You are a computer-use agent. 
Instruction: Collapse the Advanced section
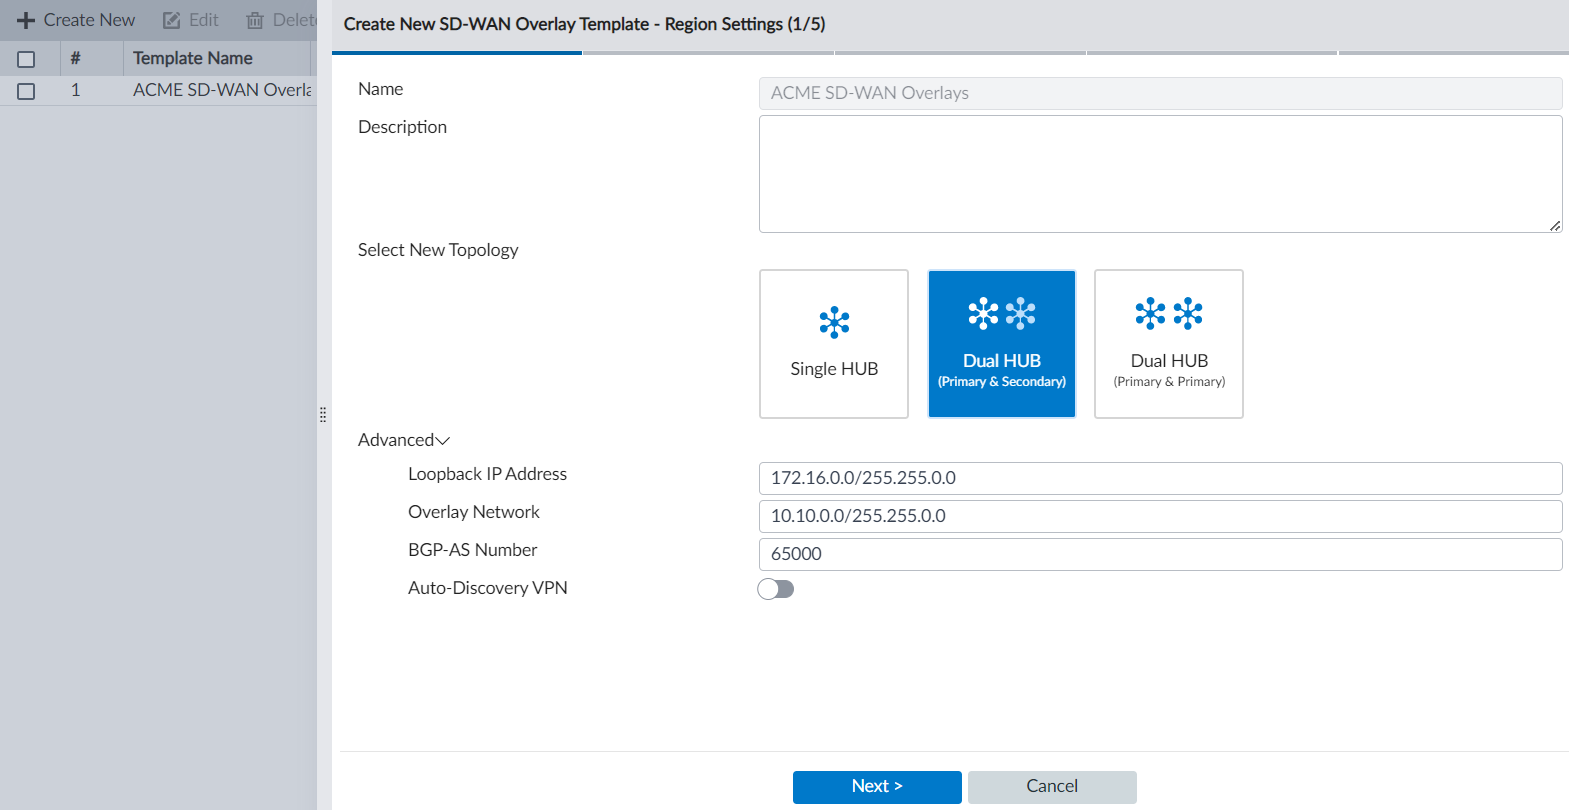tap(404, 440)
